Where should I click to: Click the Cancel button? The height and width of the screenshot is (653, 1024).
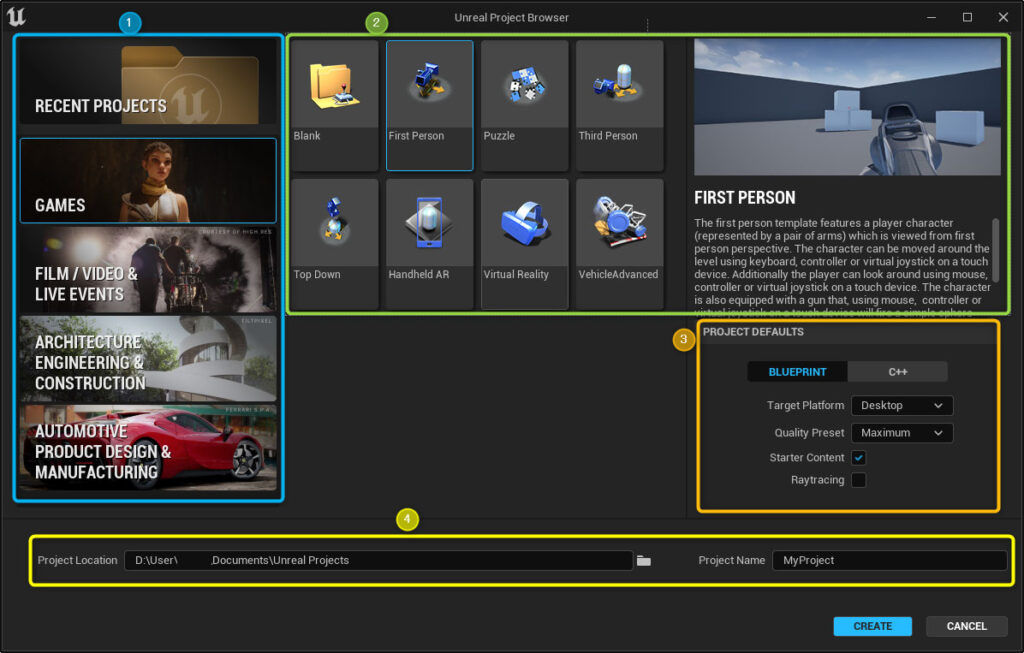tap(967, 626)
